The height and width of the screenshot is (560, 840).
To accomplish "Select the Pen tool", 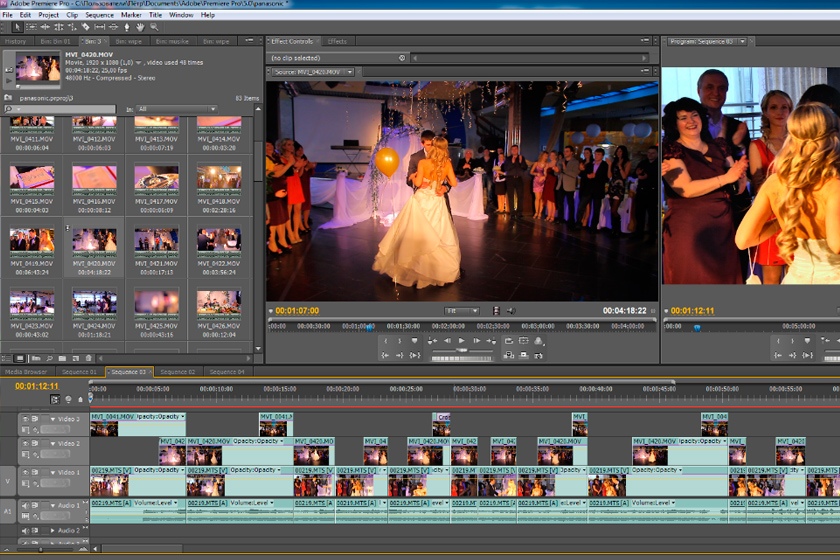I will click(x=126, y=27).
